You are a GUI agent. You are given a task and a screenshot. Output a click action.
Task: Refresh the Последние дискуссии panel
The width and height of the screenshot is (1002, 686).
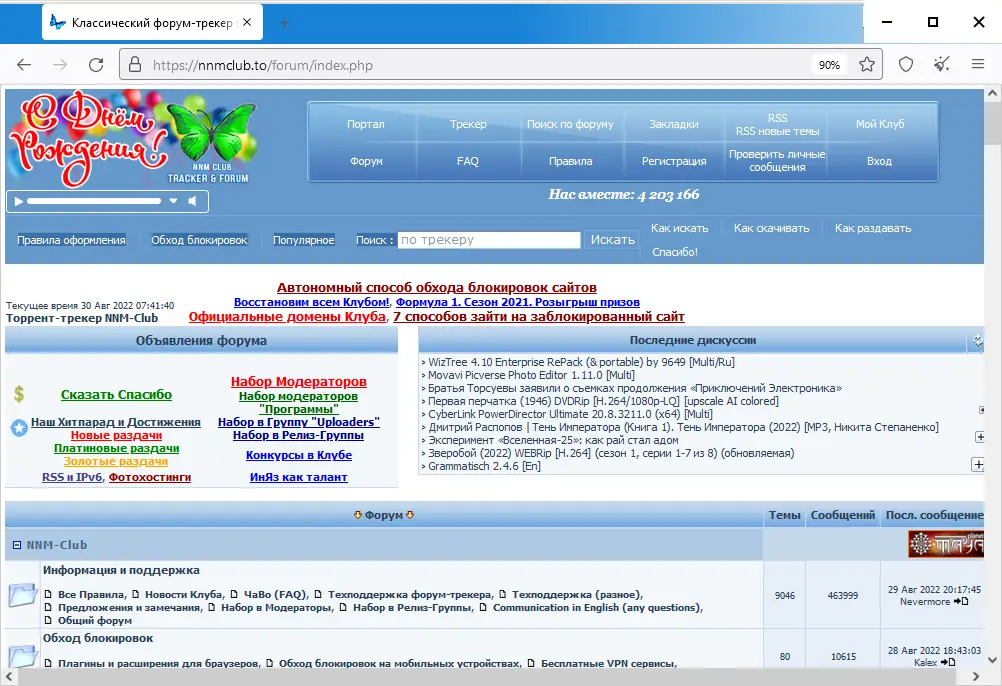[x=977, y=340]
